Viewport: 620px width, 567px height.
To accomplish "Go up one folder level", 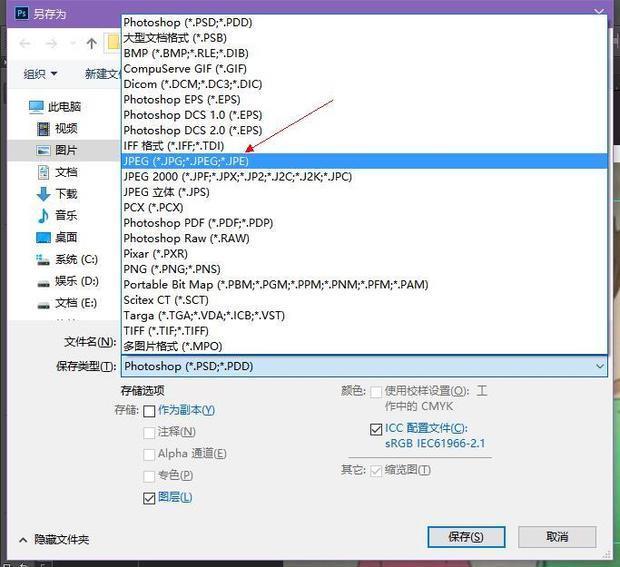I will (92, 43).
